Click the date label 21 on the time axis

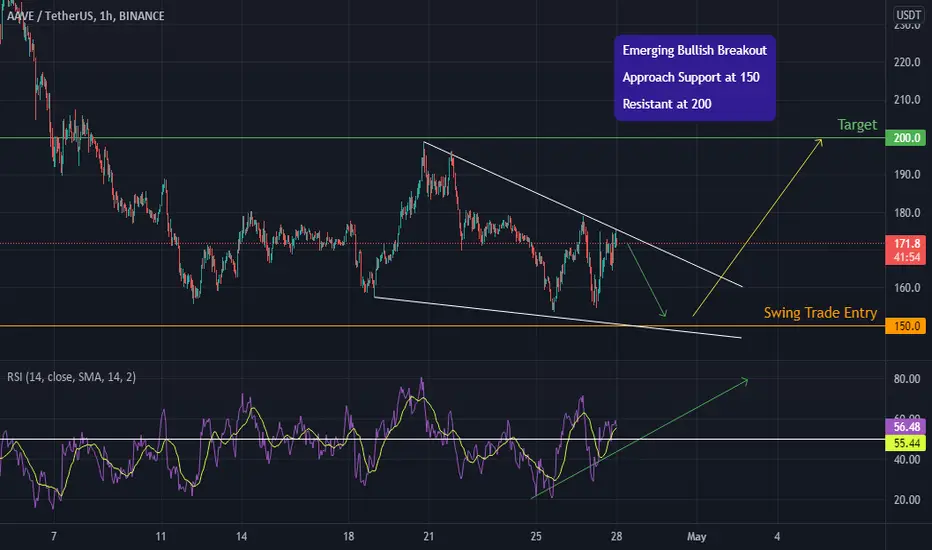(x=429, y=536)
